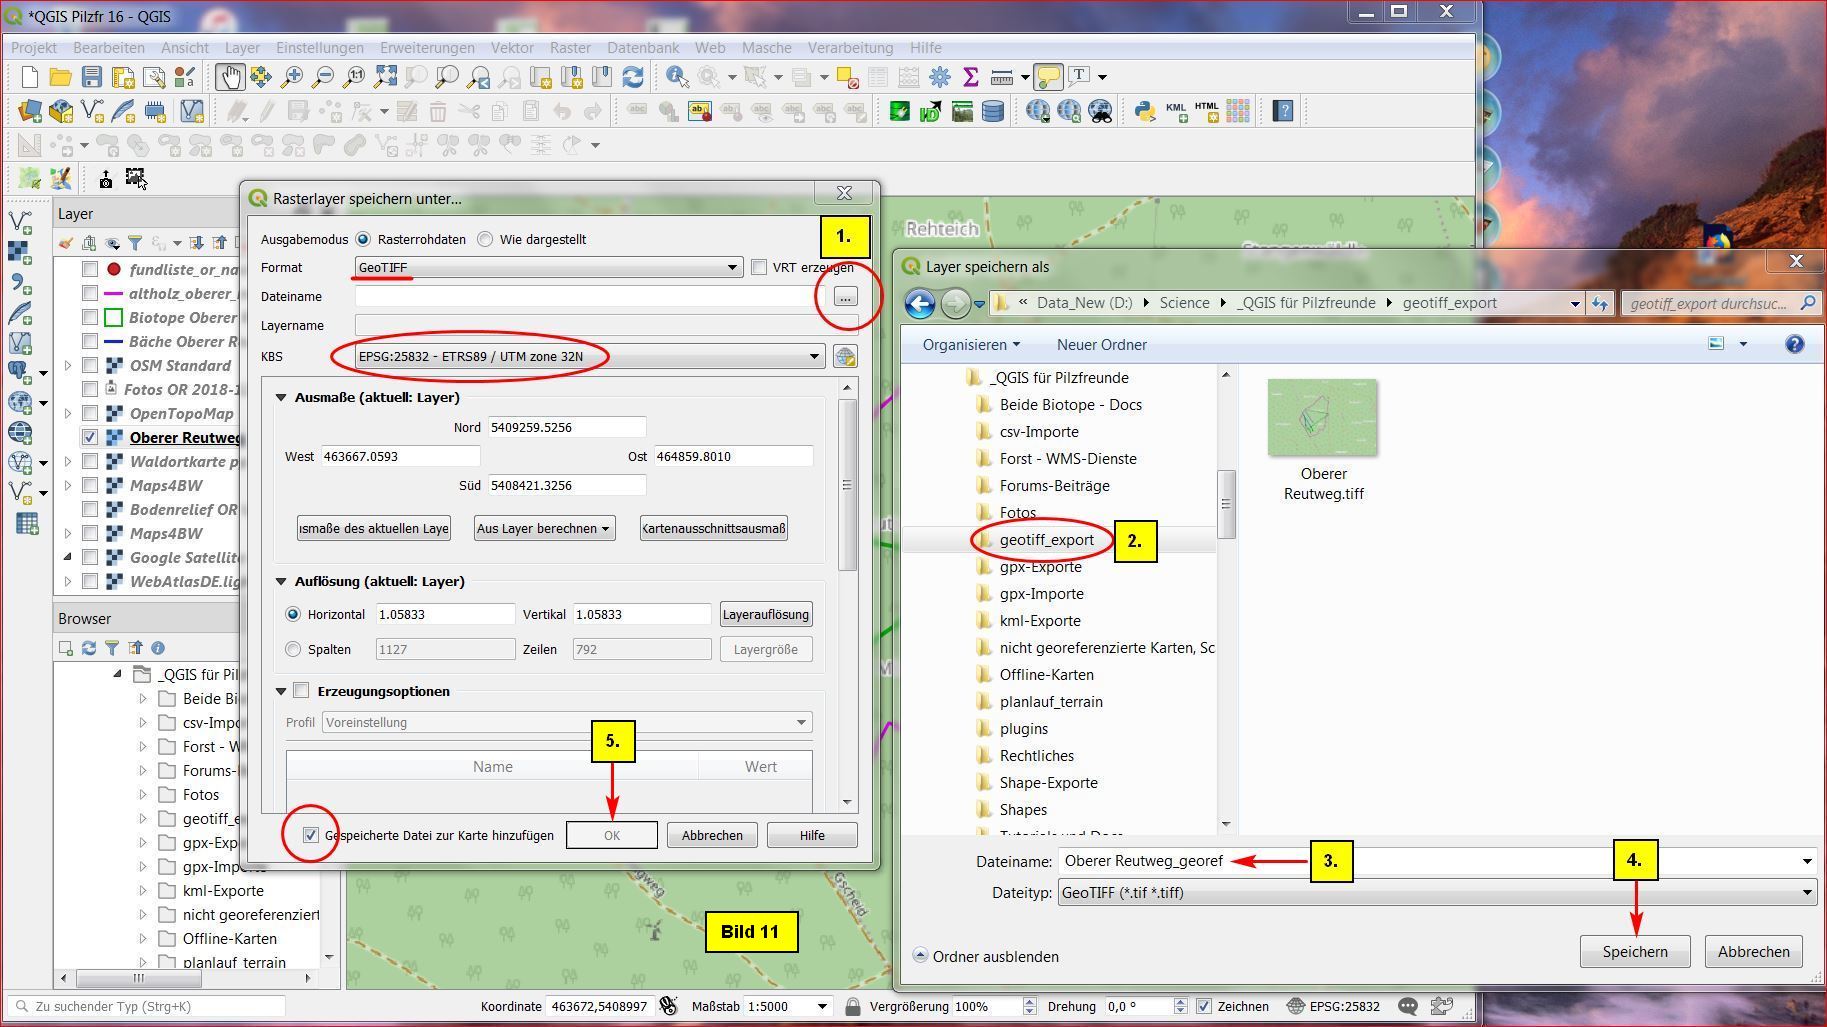Image resolution: width=1827 pixels, height=1027 pixels.
Task: Open the Python console icon
Action: 1145,111
